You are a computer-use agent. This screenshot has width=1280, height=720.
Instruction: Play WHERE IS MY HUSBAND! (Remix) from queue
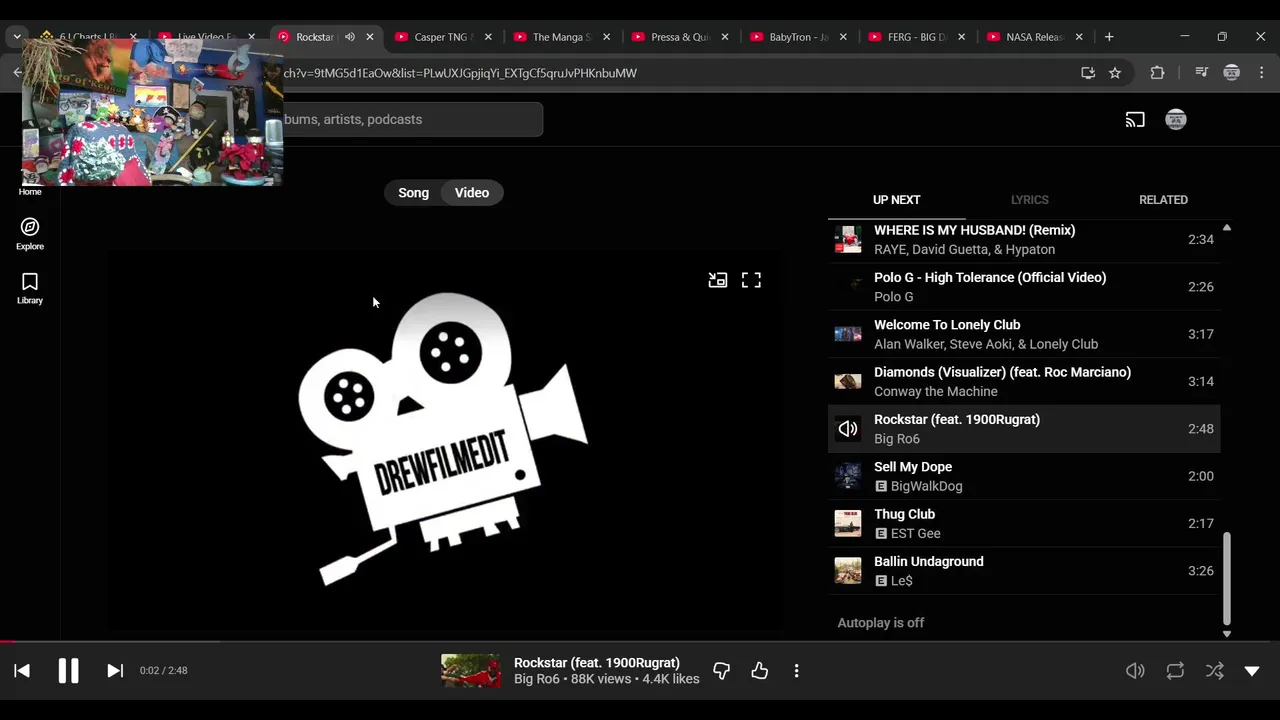(1024, 240)
